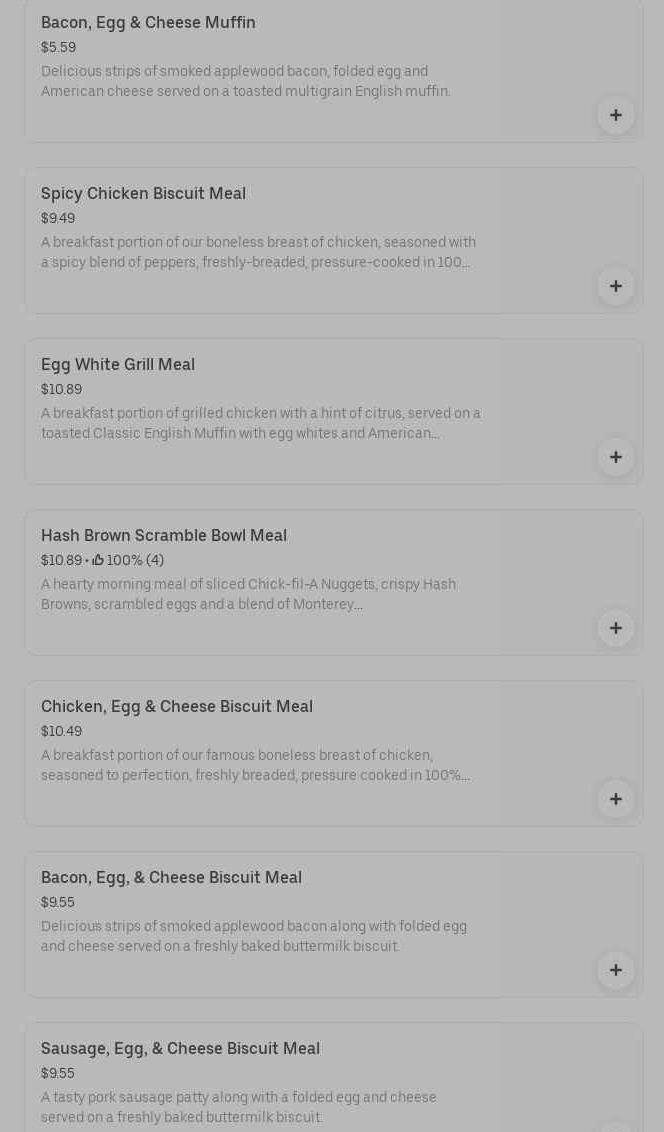Add Chicken, Egg & Cheese Biscuit Meal via plus

pyautogui.click(x=616, y=799)
